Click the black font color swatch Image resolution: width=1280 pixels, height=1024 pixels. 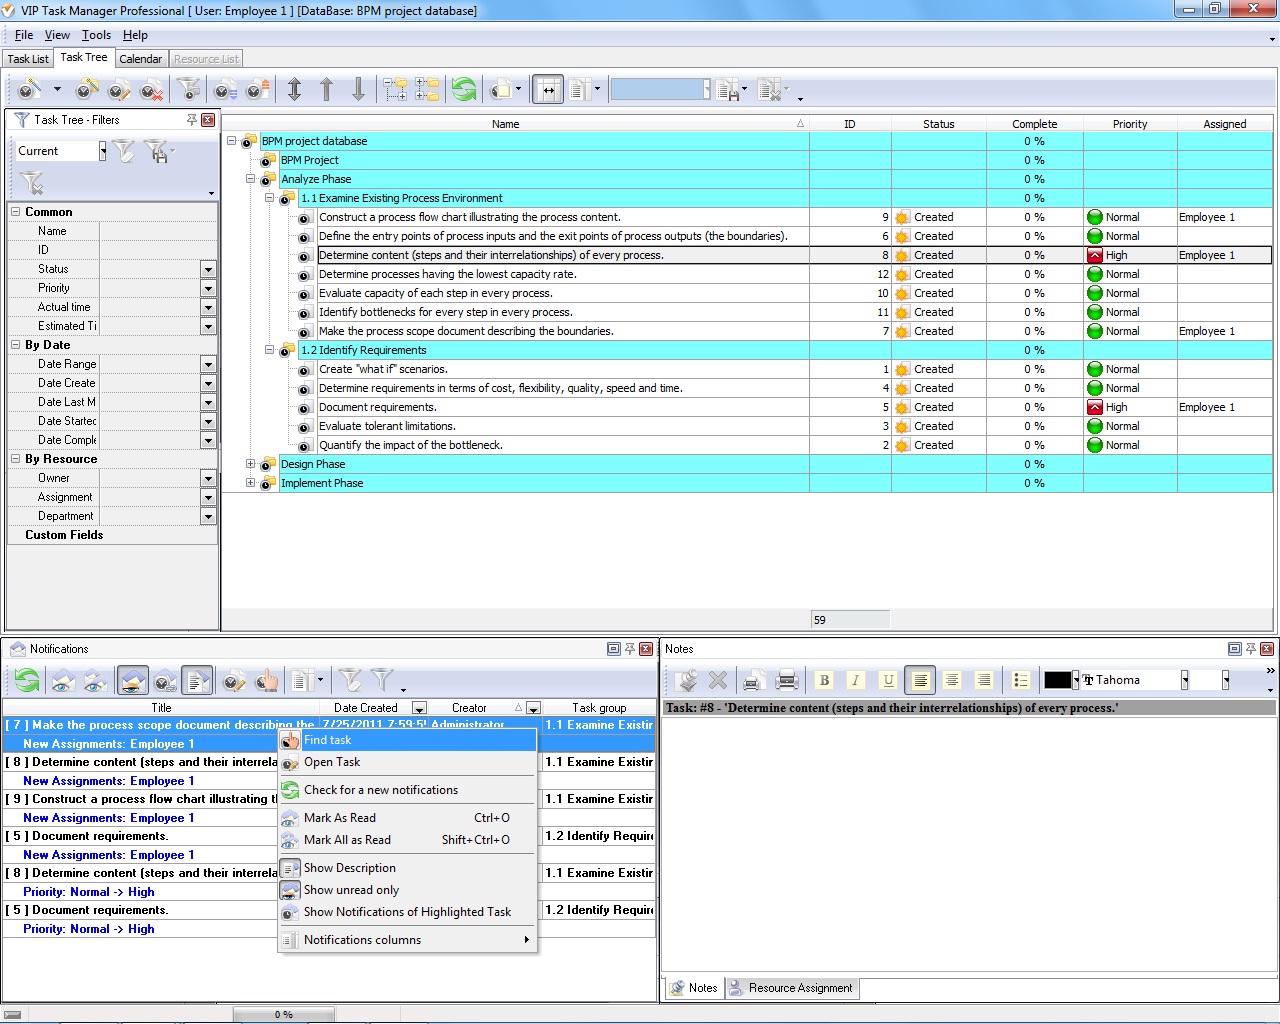click(1057, 680)
